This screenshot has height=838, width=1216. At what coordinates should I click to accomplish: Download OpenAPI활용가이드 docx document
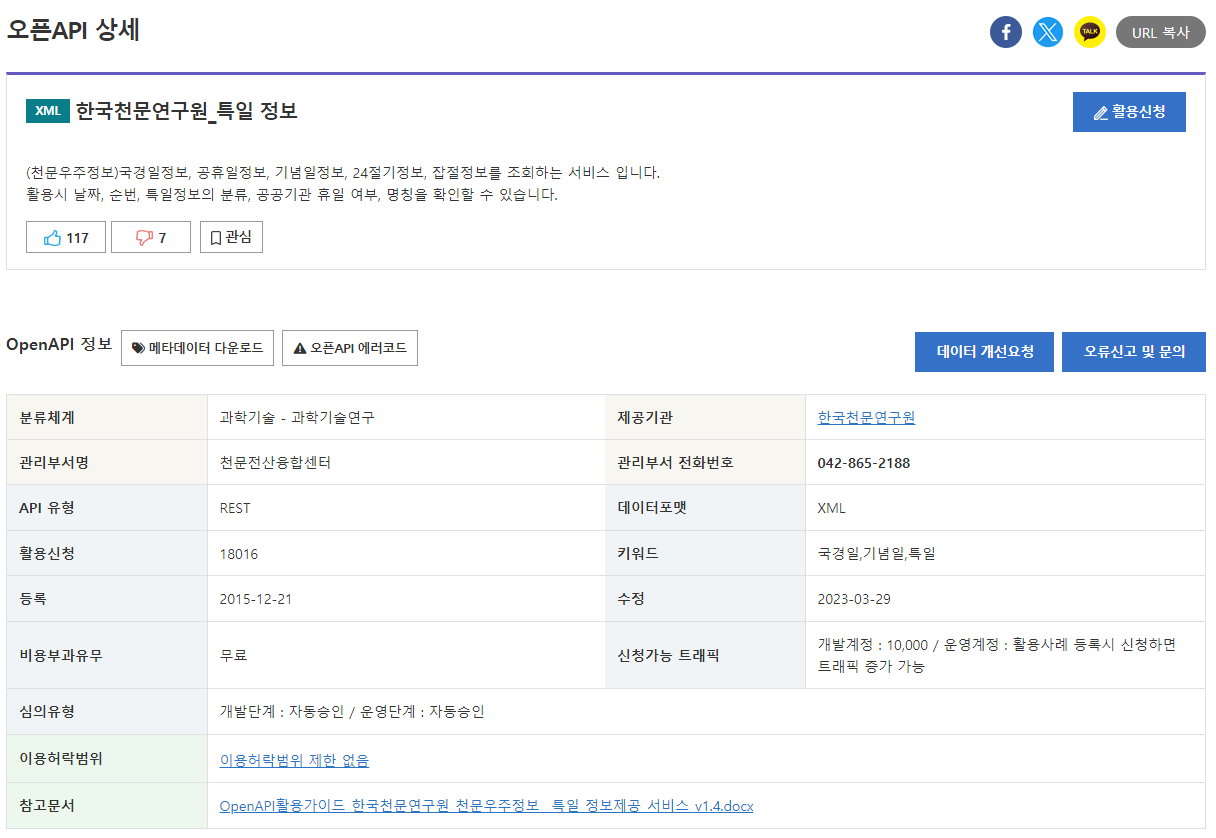tap(486, 806)
